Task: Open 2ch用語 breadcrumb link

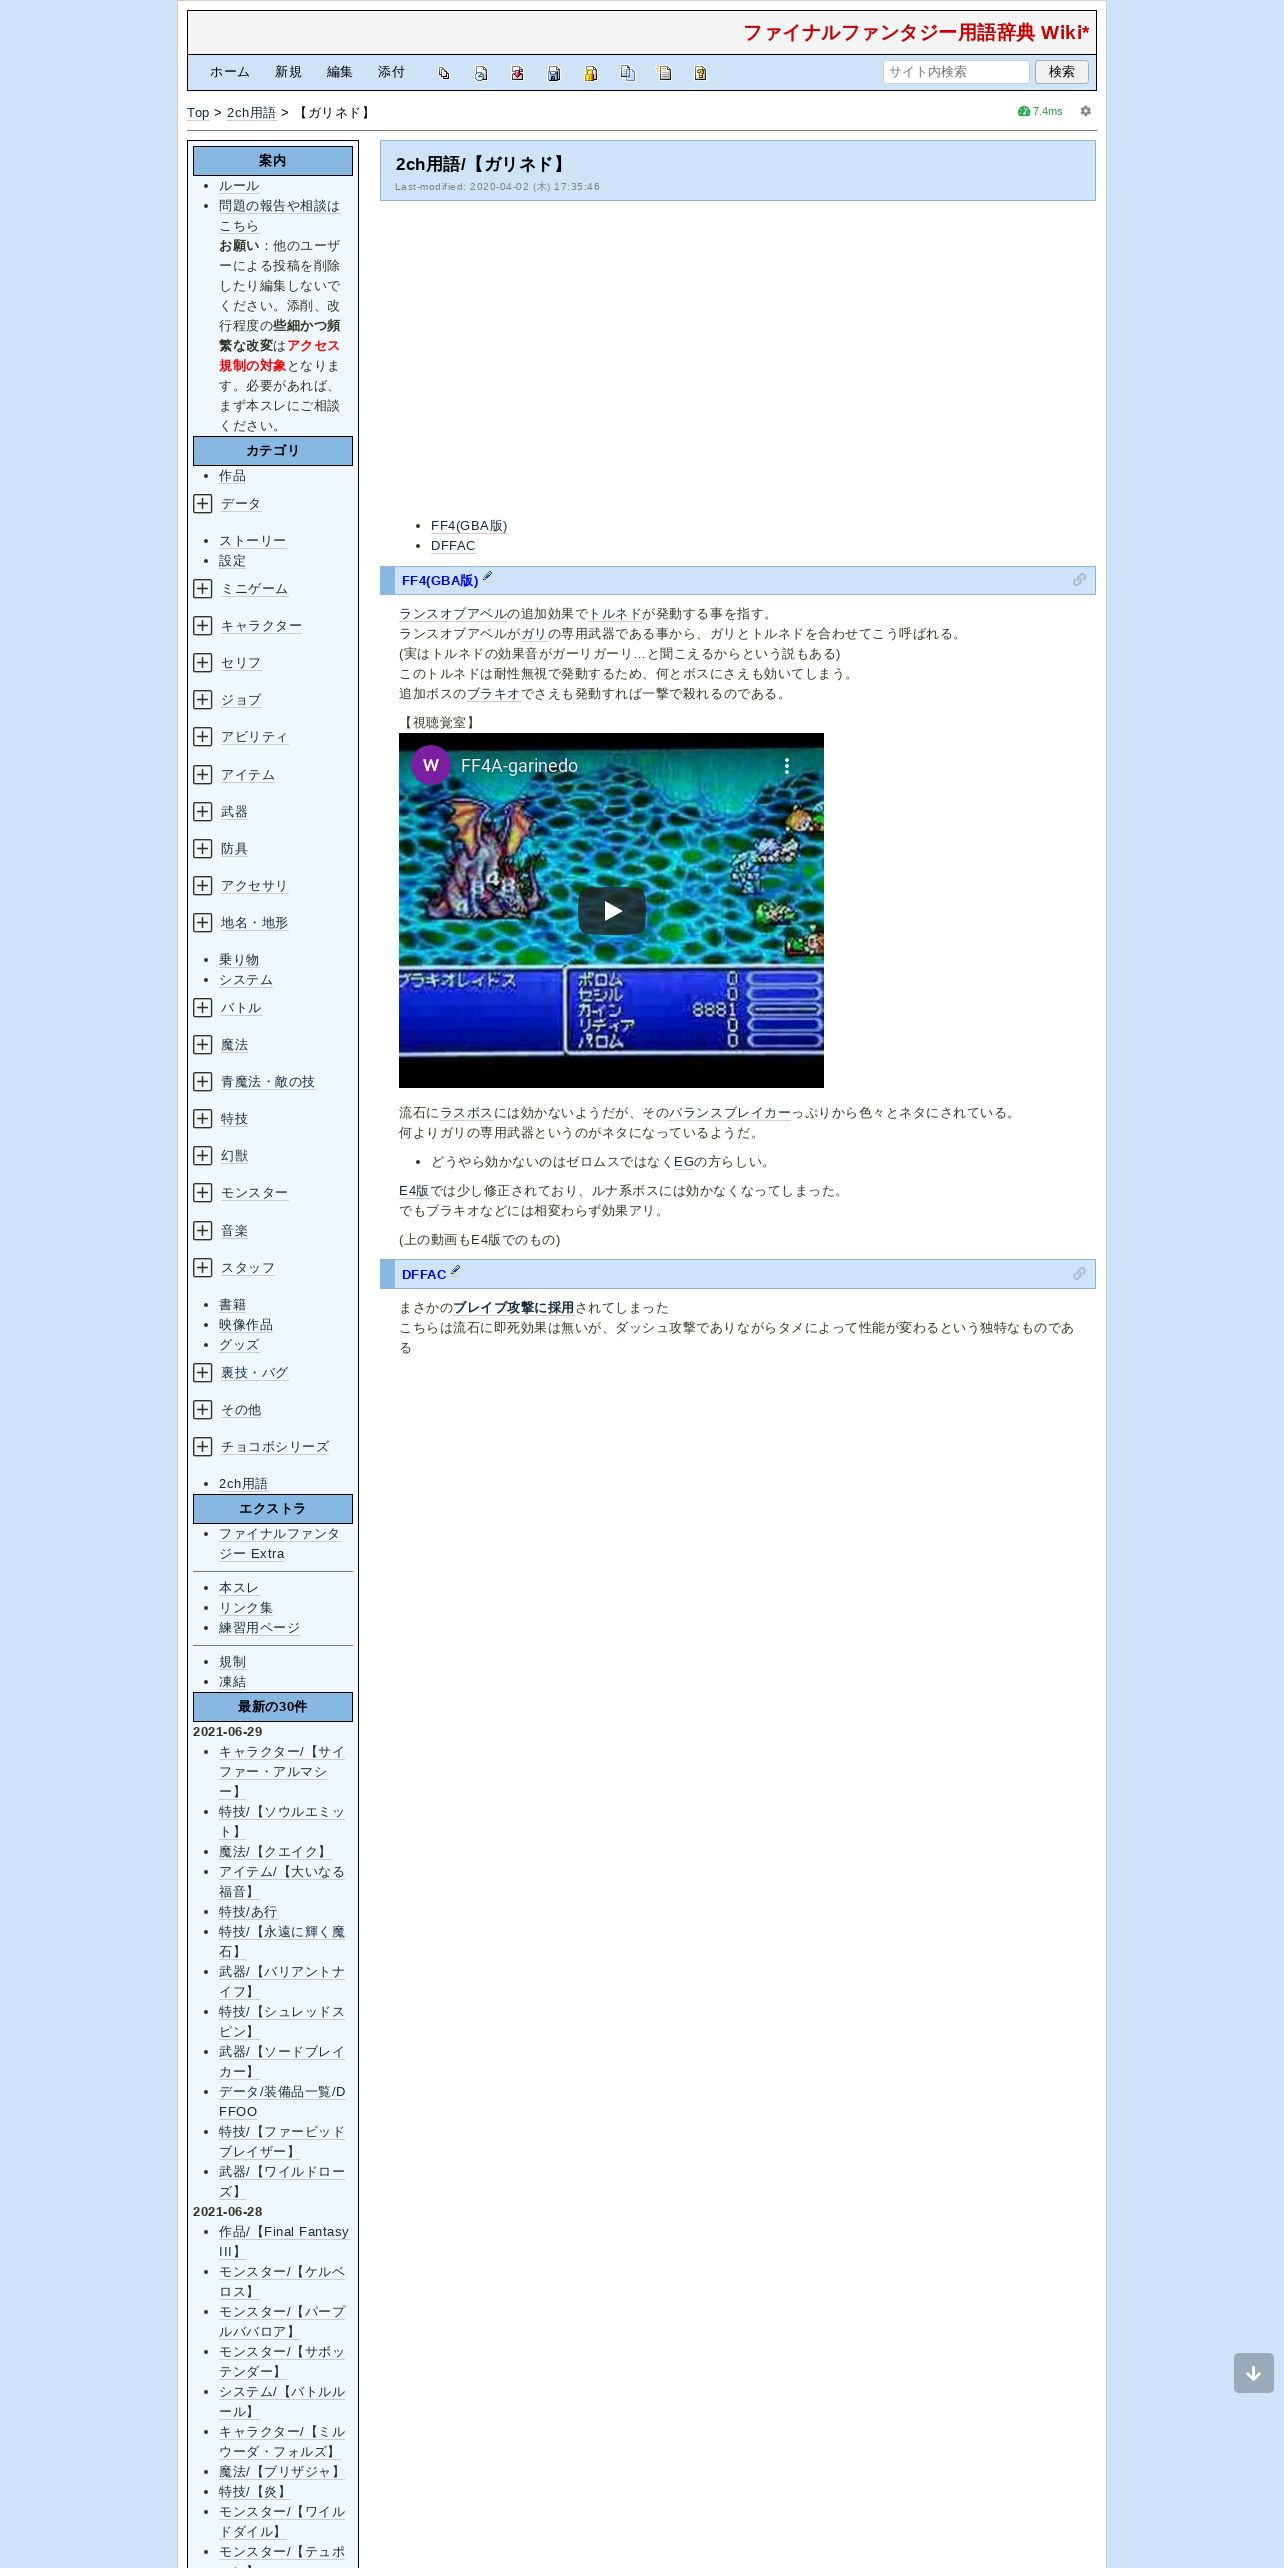Action: pos(251,113)
